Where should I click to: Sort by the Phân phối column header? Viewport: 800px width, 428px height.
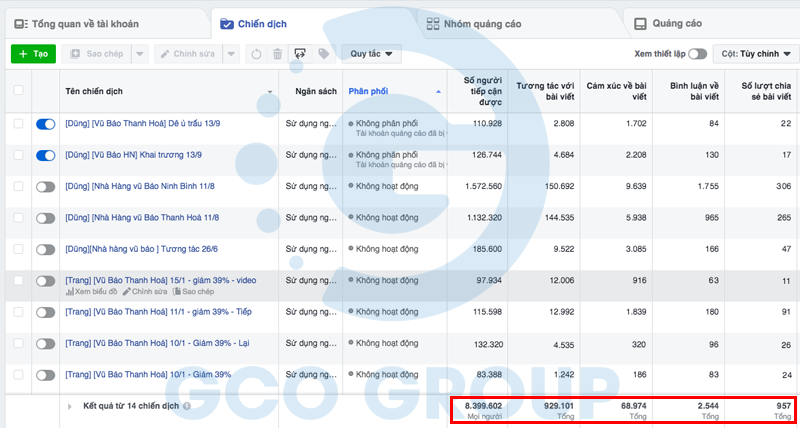[x=368, y=91]
